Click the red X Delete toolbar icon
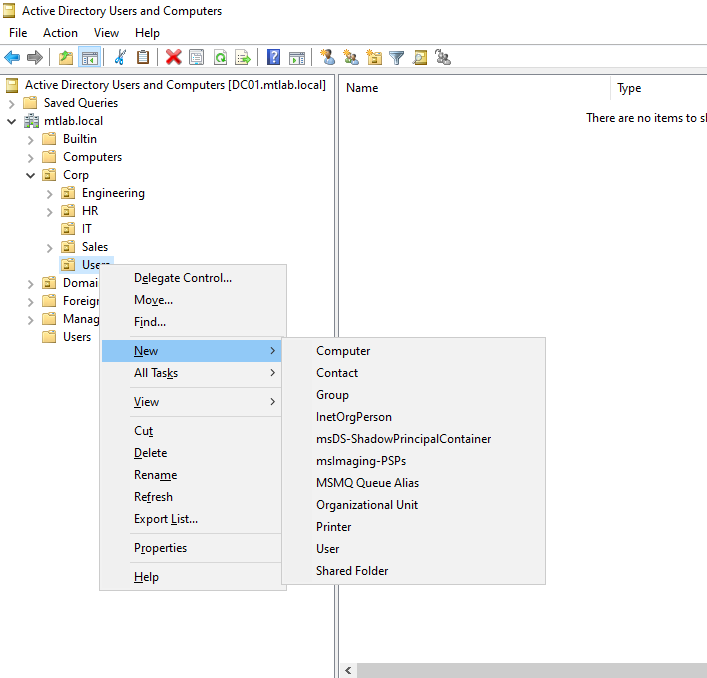The width and height of the screenshot is (707, 678). point(174,58)
